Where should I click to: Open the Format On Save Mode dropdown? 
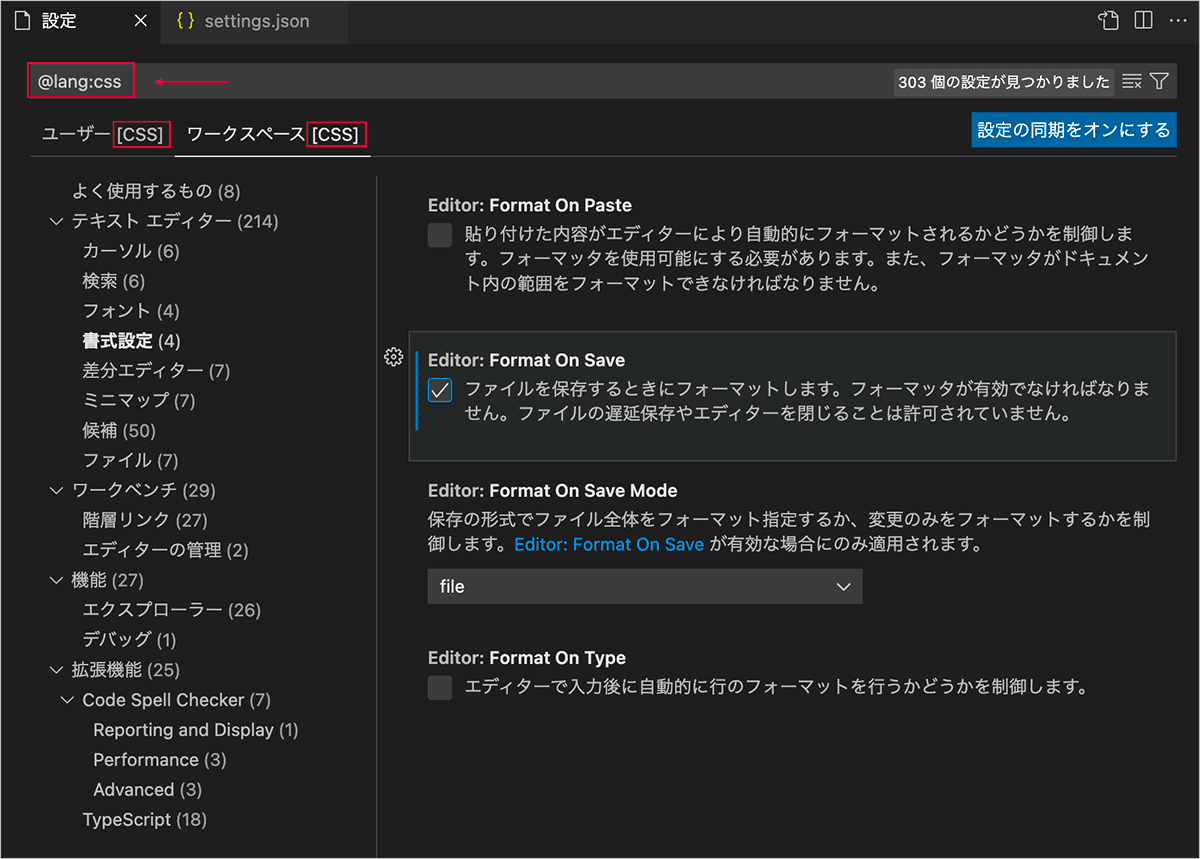coord(644,587)
